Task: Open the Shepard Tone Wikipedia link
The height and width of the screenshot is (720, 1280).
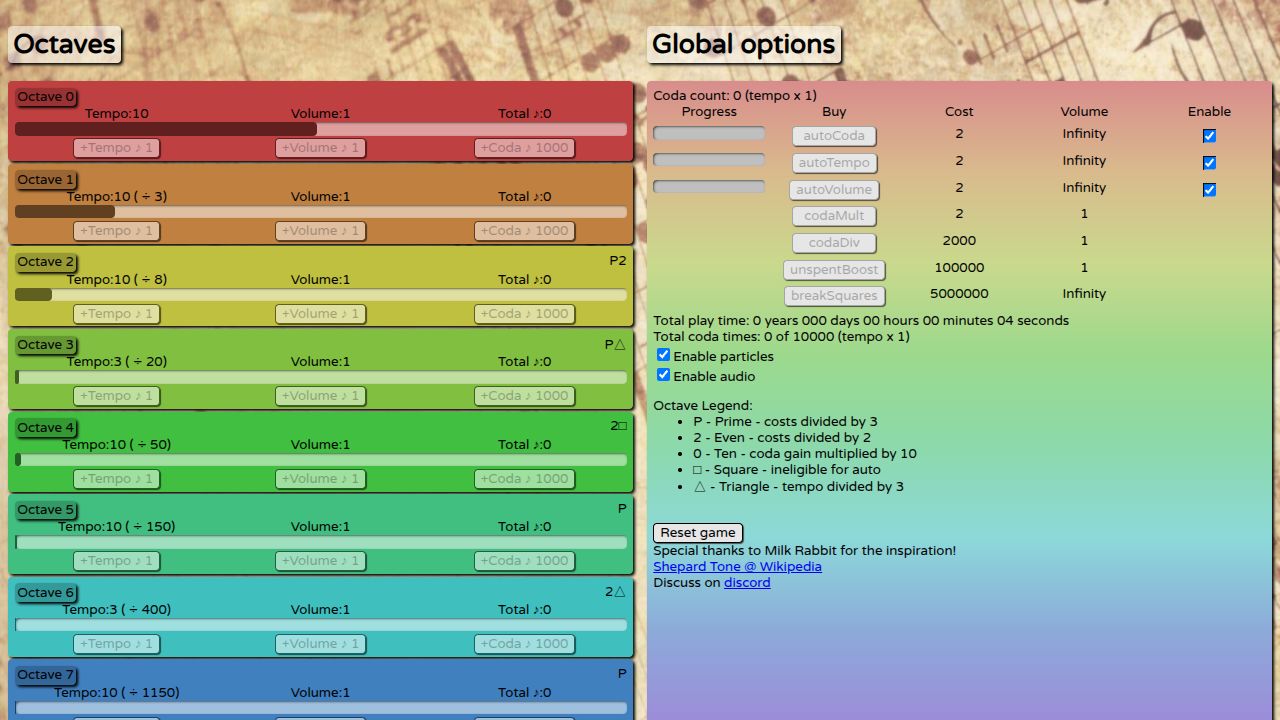Action: [737, 567]
